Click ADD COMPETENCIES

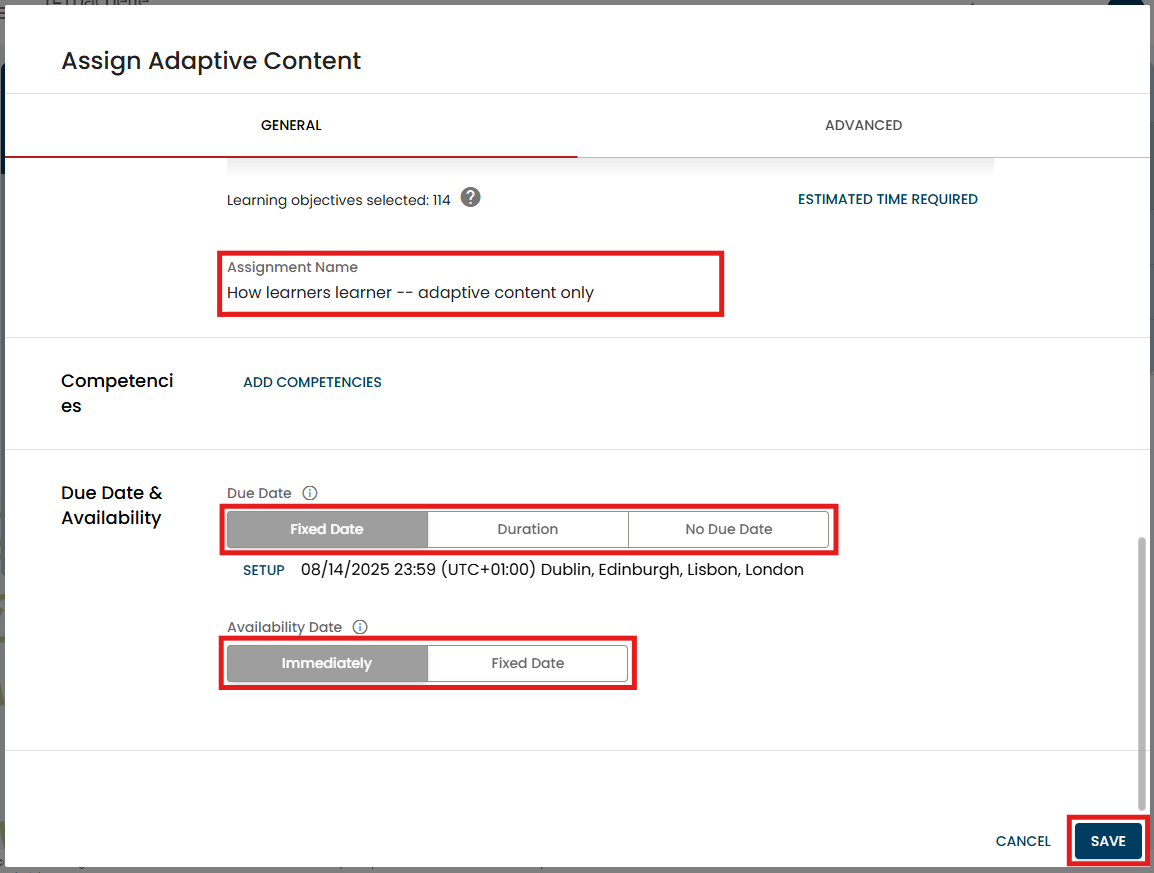point(312,382)
